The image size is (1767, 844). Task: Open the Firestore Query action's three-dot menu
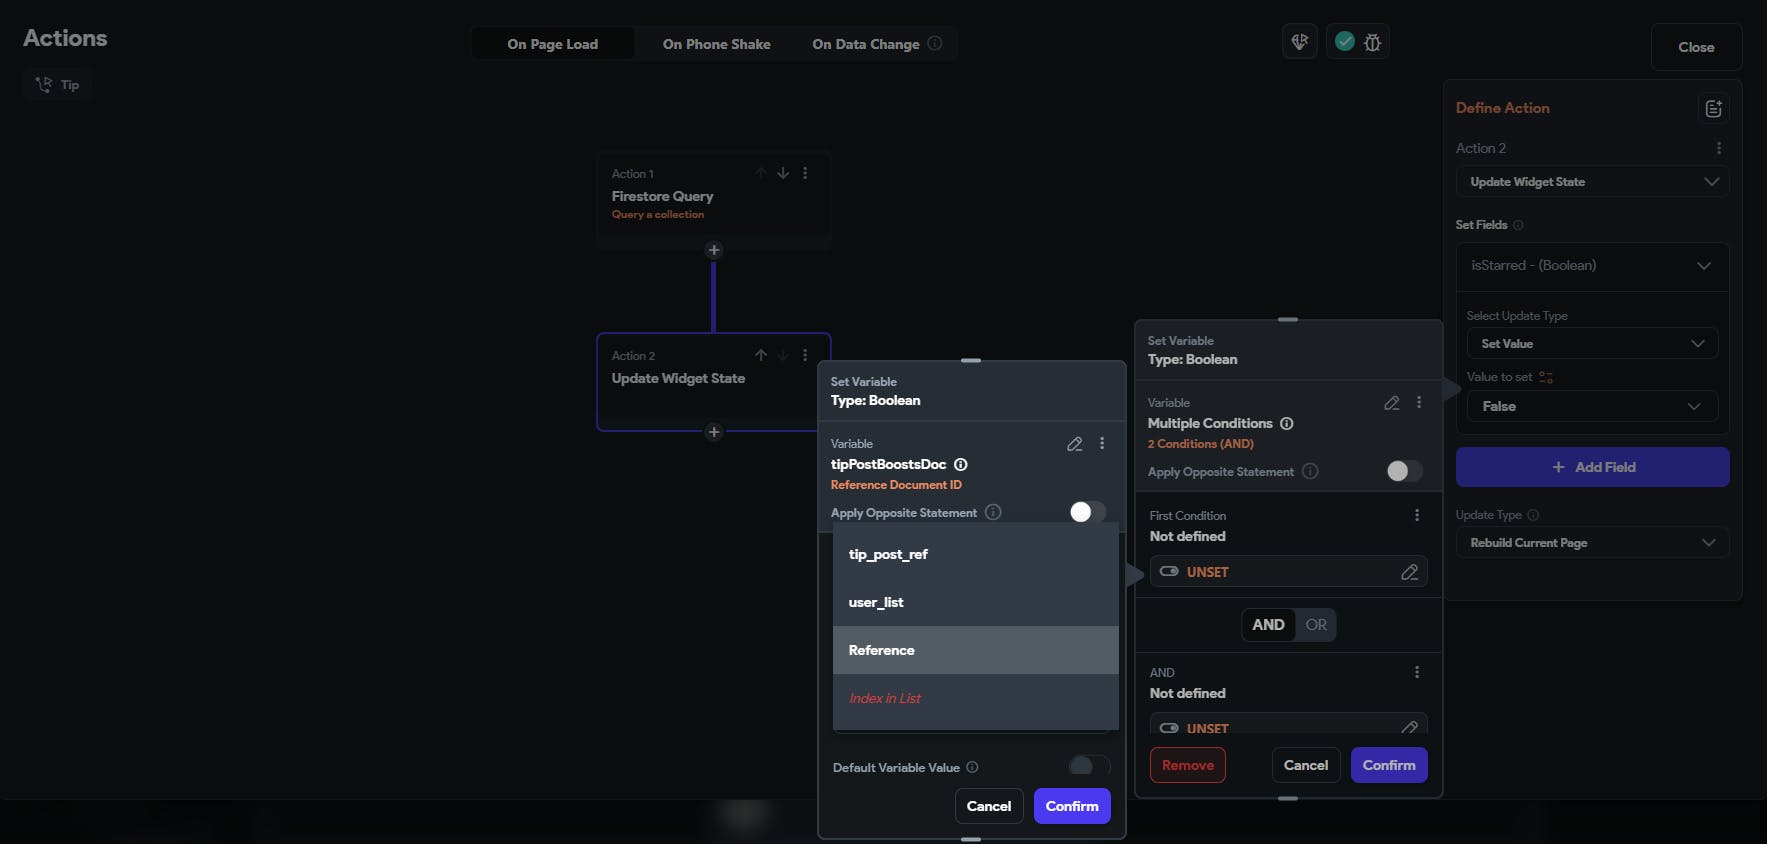pos(805,173)
